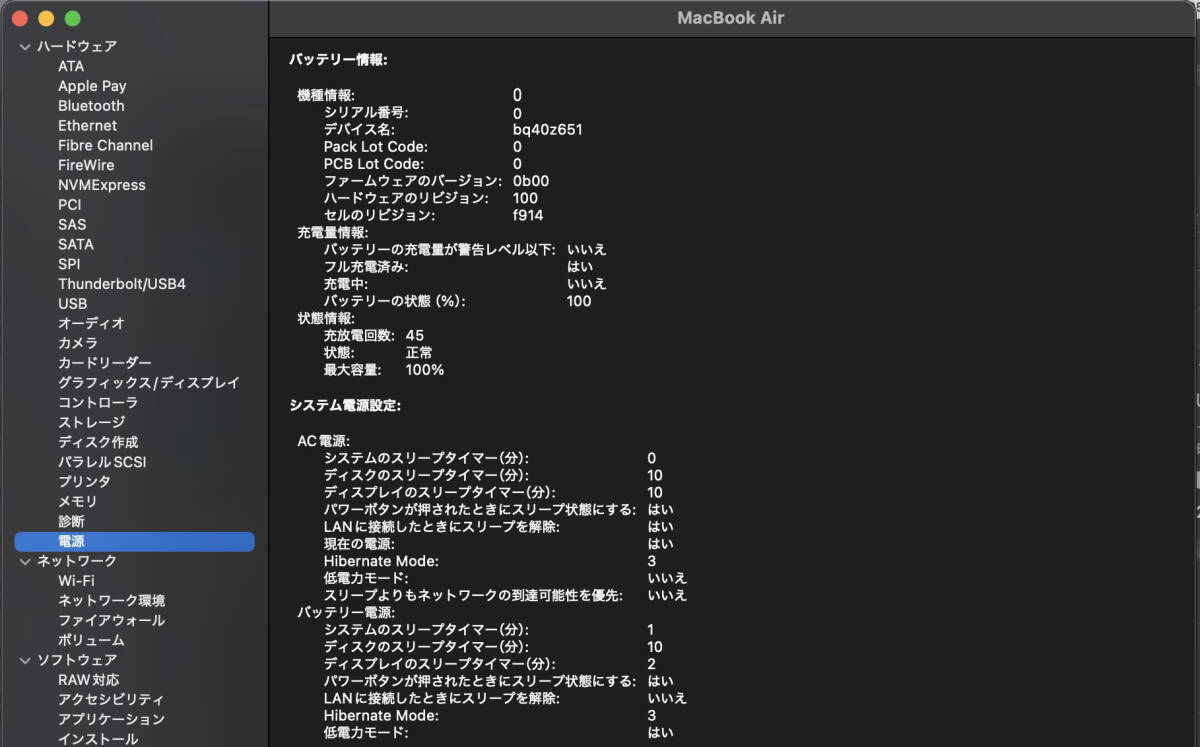The image size is (1200, 747).
Task: Select パラレルSCSI entry
Action: (x=102, y=462)
